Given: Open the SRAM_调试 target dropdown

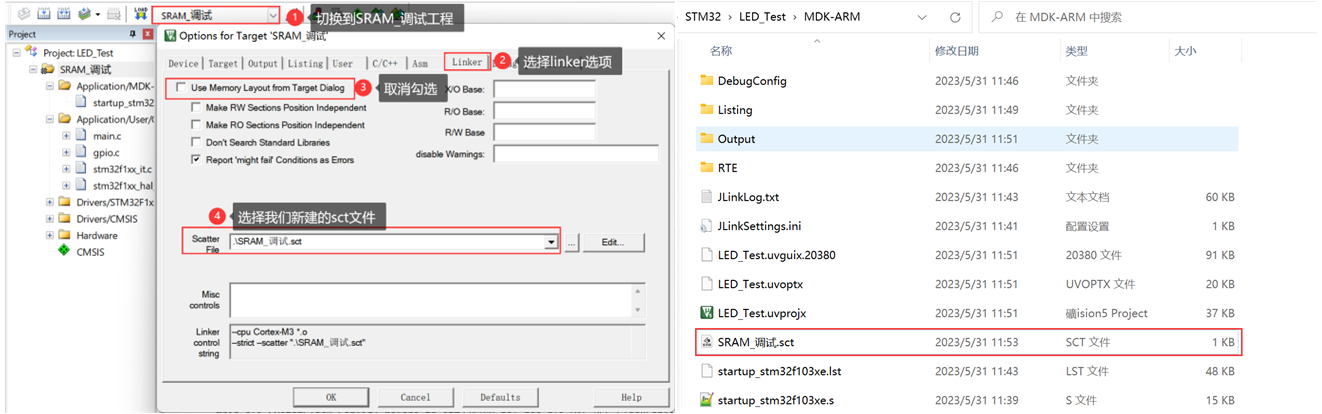Looking at the screenshot, I should click(273, 16).
